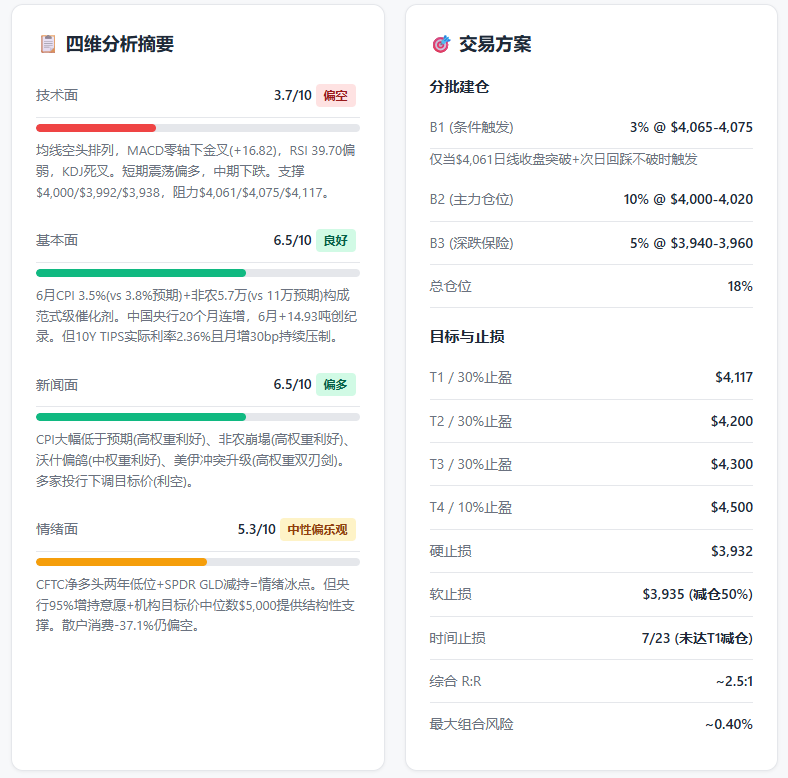Click the 时间止损 row label
Screen dimensions: 788x778
point(458,638)
